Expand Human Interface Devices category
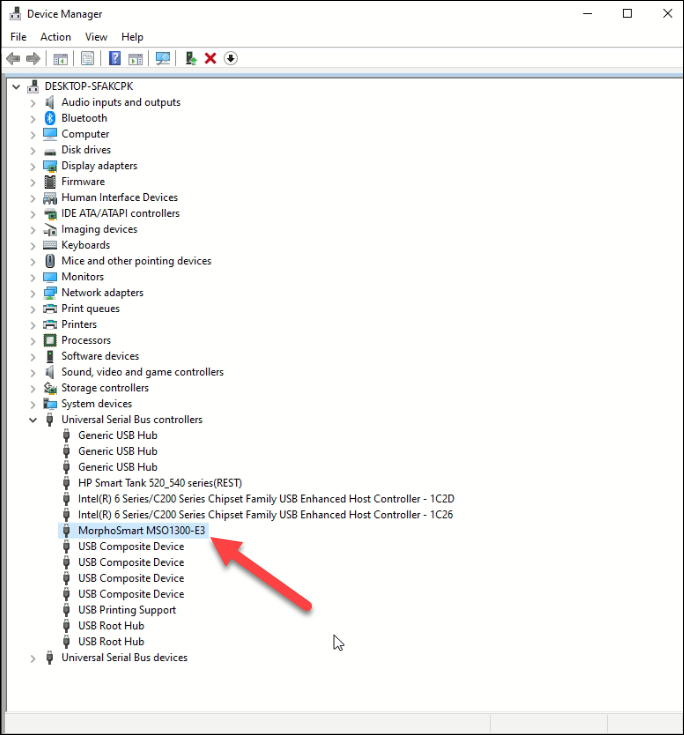684x735 pixels. [33, 198]
